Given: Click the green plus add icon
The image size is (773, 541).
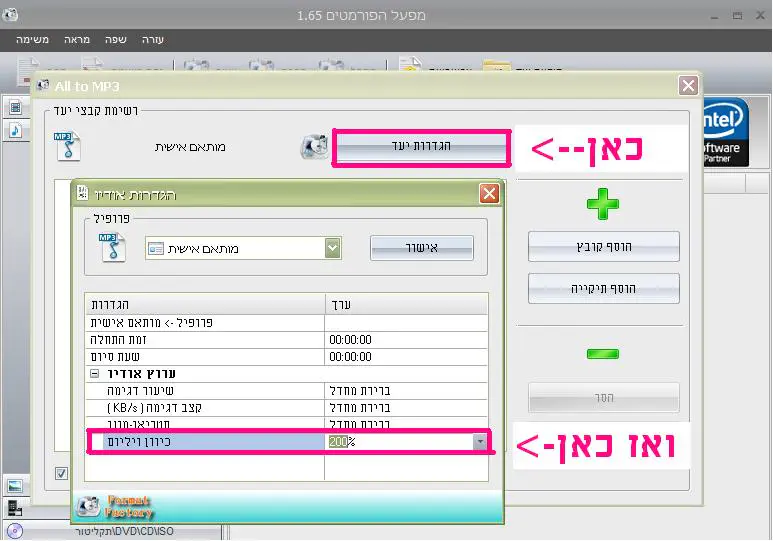Looking at the screenshot, I should coord(602,204).
